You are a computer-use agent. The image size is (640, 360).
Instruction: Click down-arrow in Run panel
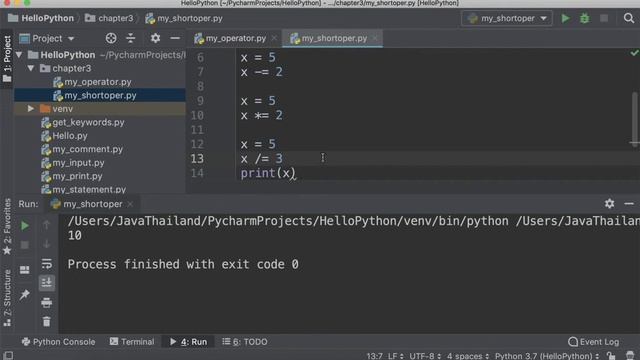coord(47,244)
